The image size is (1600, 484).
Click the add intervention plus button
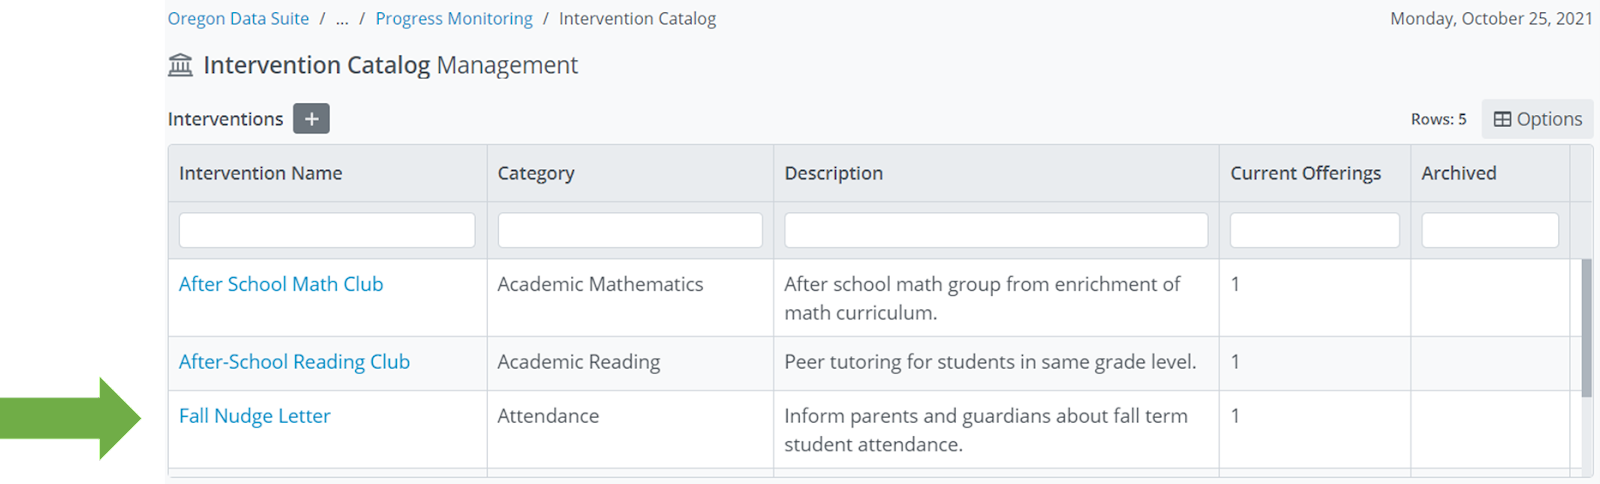[x=311, y=119]
